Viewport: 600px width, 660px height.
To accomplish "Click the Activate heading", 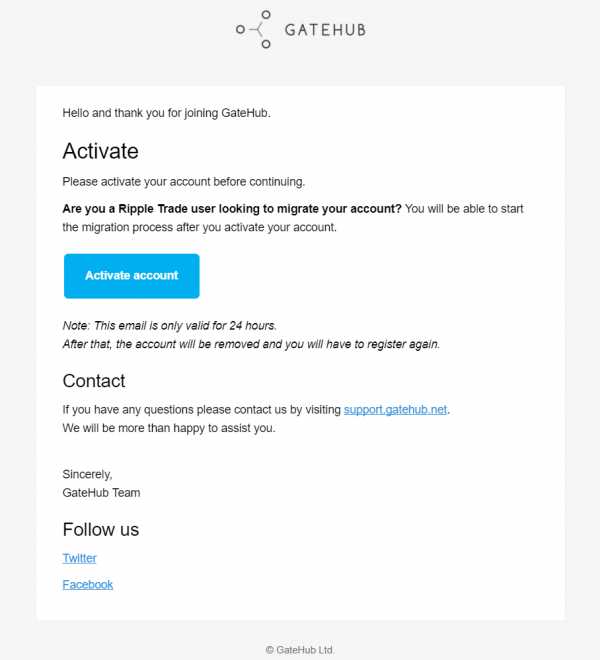I will coord(100,151).
